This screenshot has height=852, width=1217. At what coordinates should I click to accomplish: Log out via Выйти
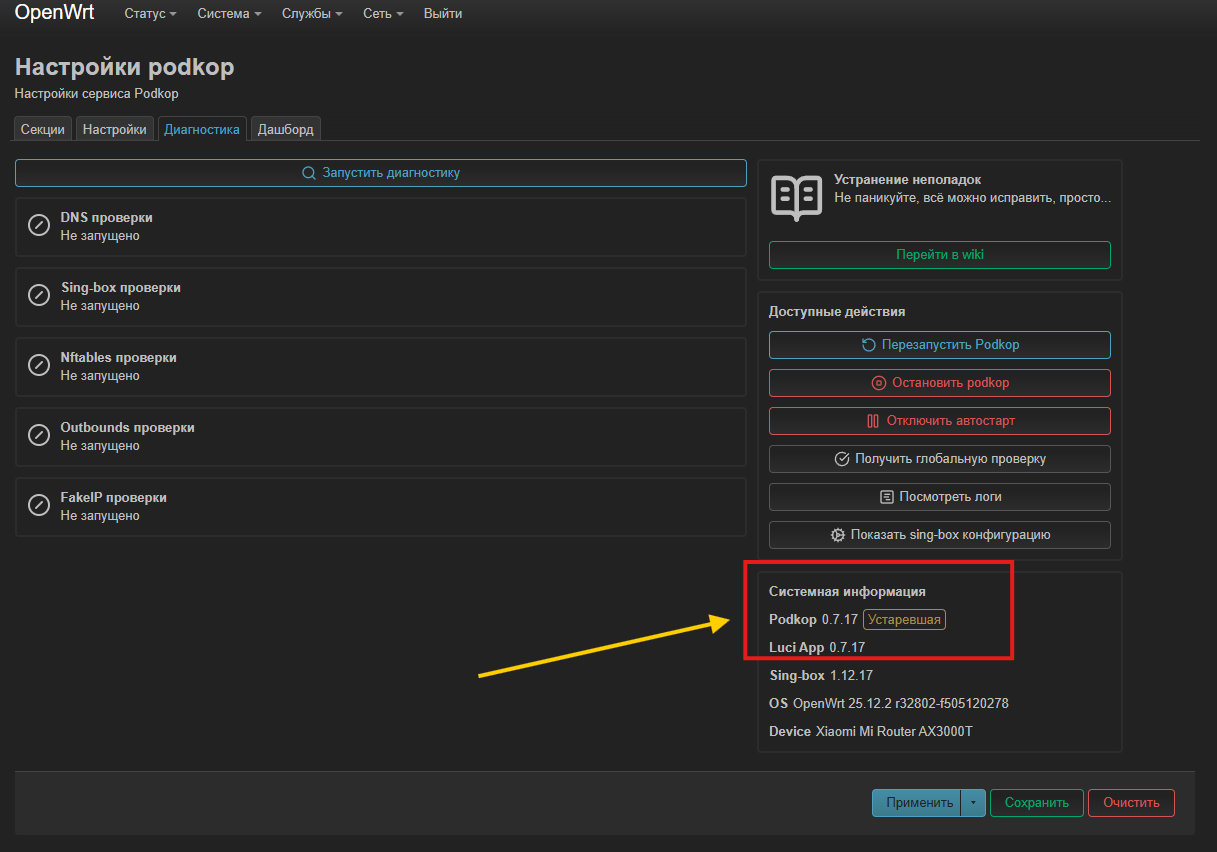pyautogui.click(x=443, y=14)
